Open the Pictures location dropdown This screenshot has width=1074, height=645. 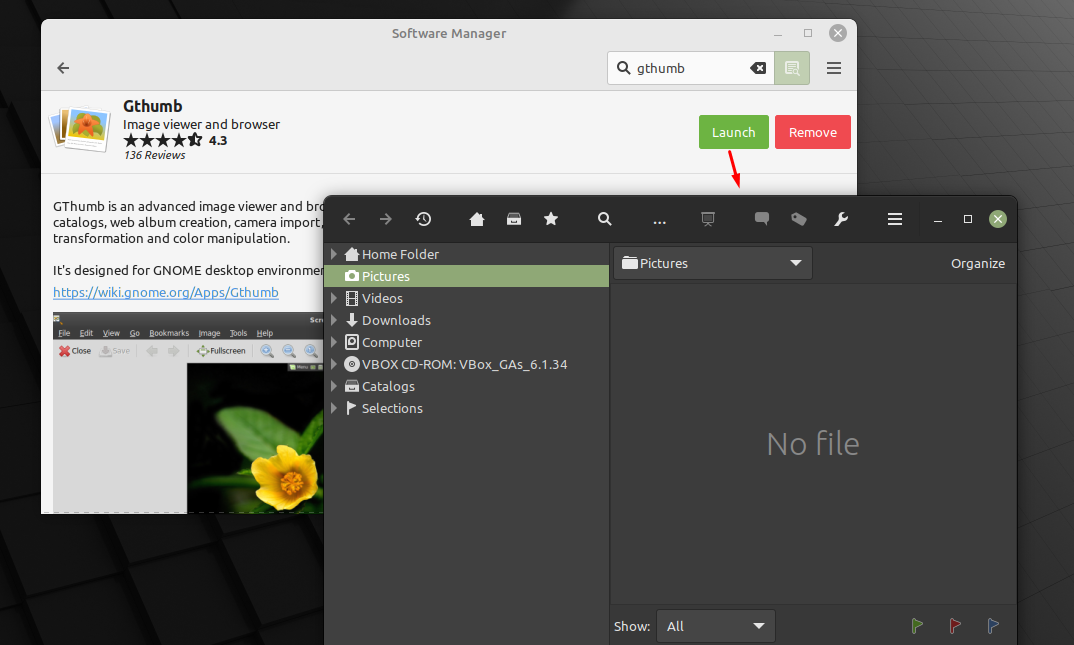(713, 263)
